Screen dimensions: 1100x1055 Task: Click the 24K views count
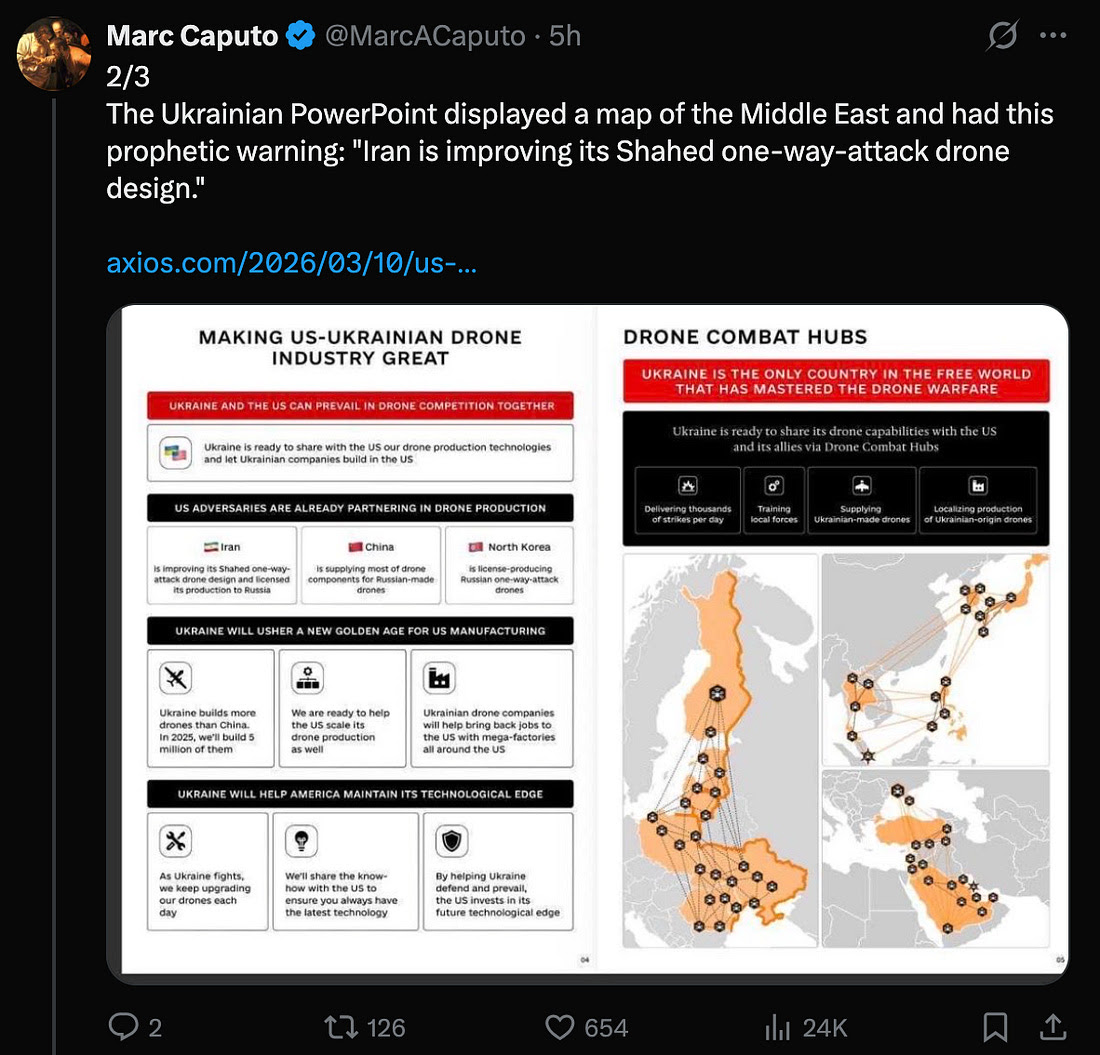tap(826, 1027)
